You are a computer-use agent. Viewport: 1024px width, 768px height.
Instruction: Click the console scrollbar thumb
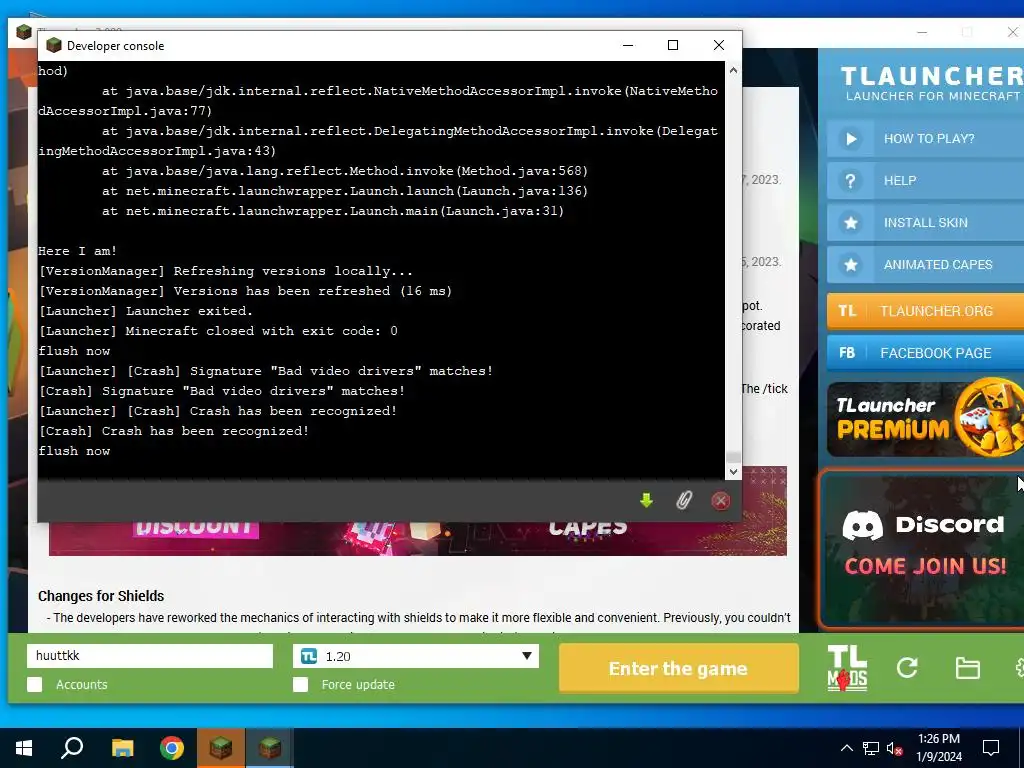(x=733, y=457)
